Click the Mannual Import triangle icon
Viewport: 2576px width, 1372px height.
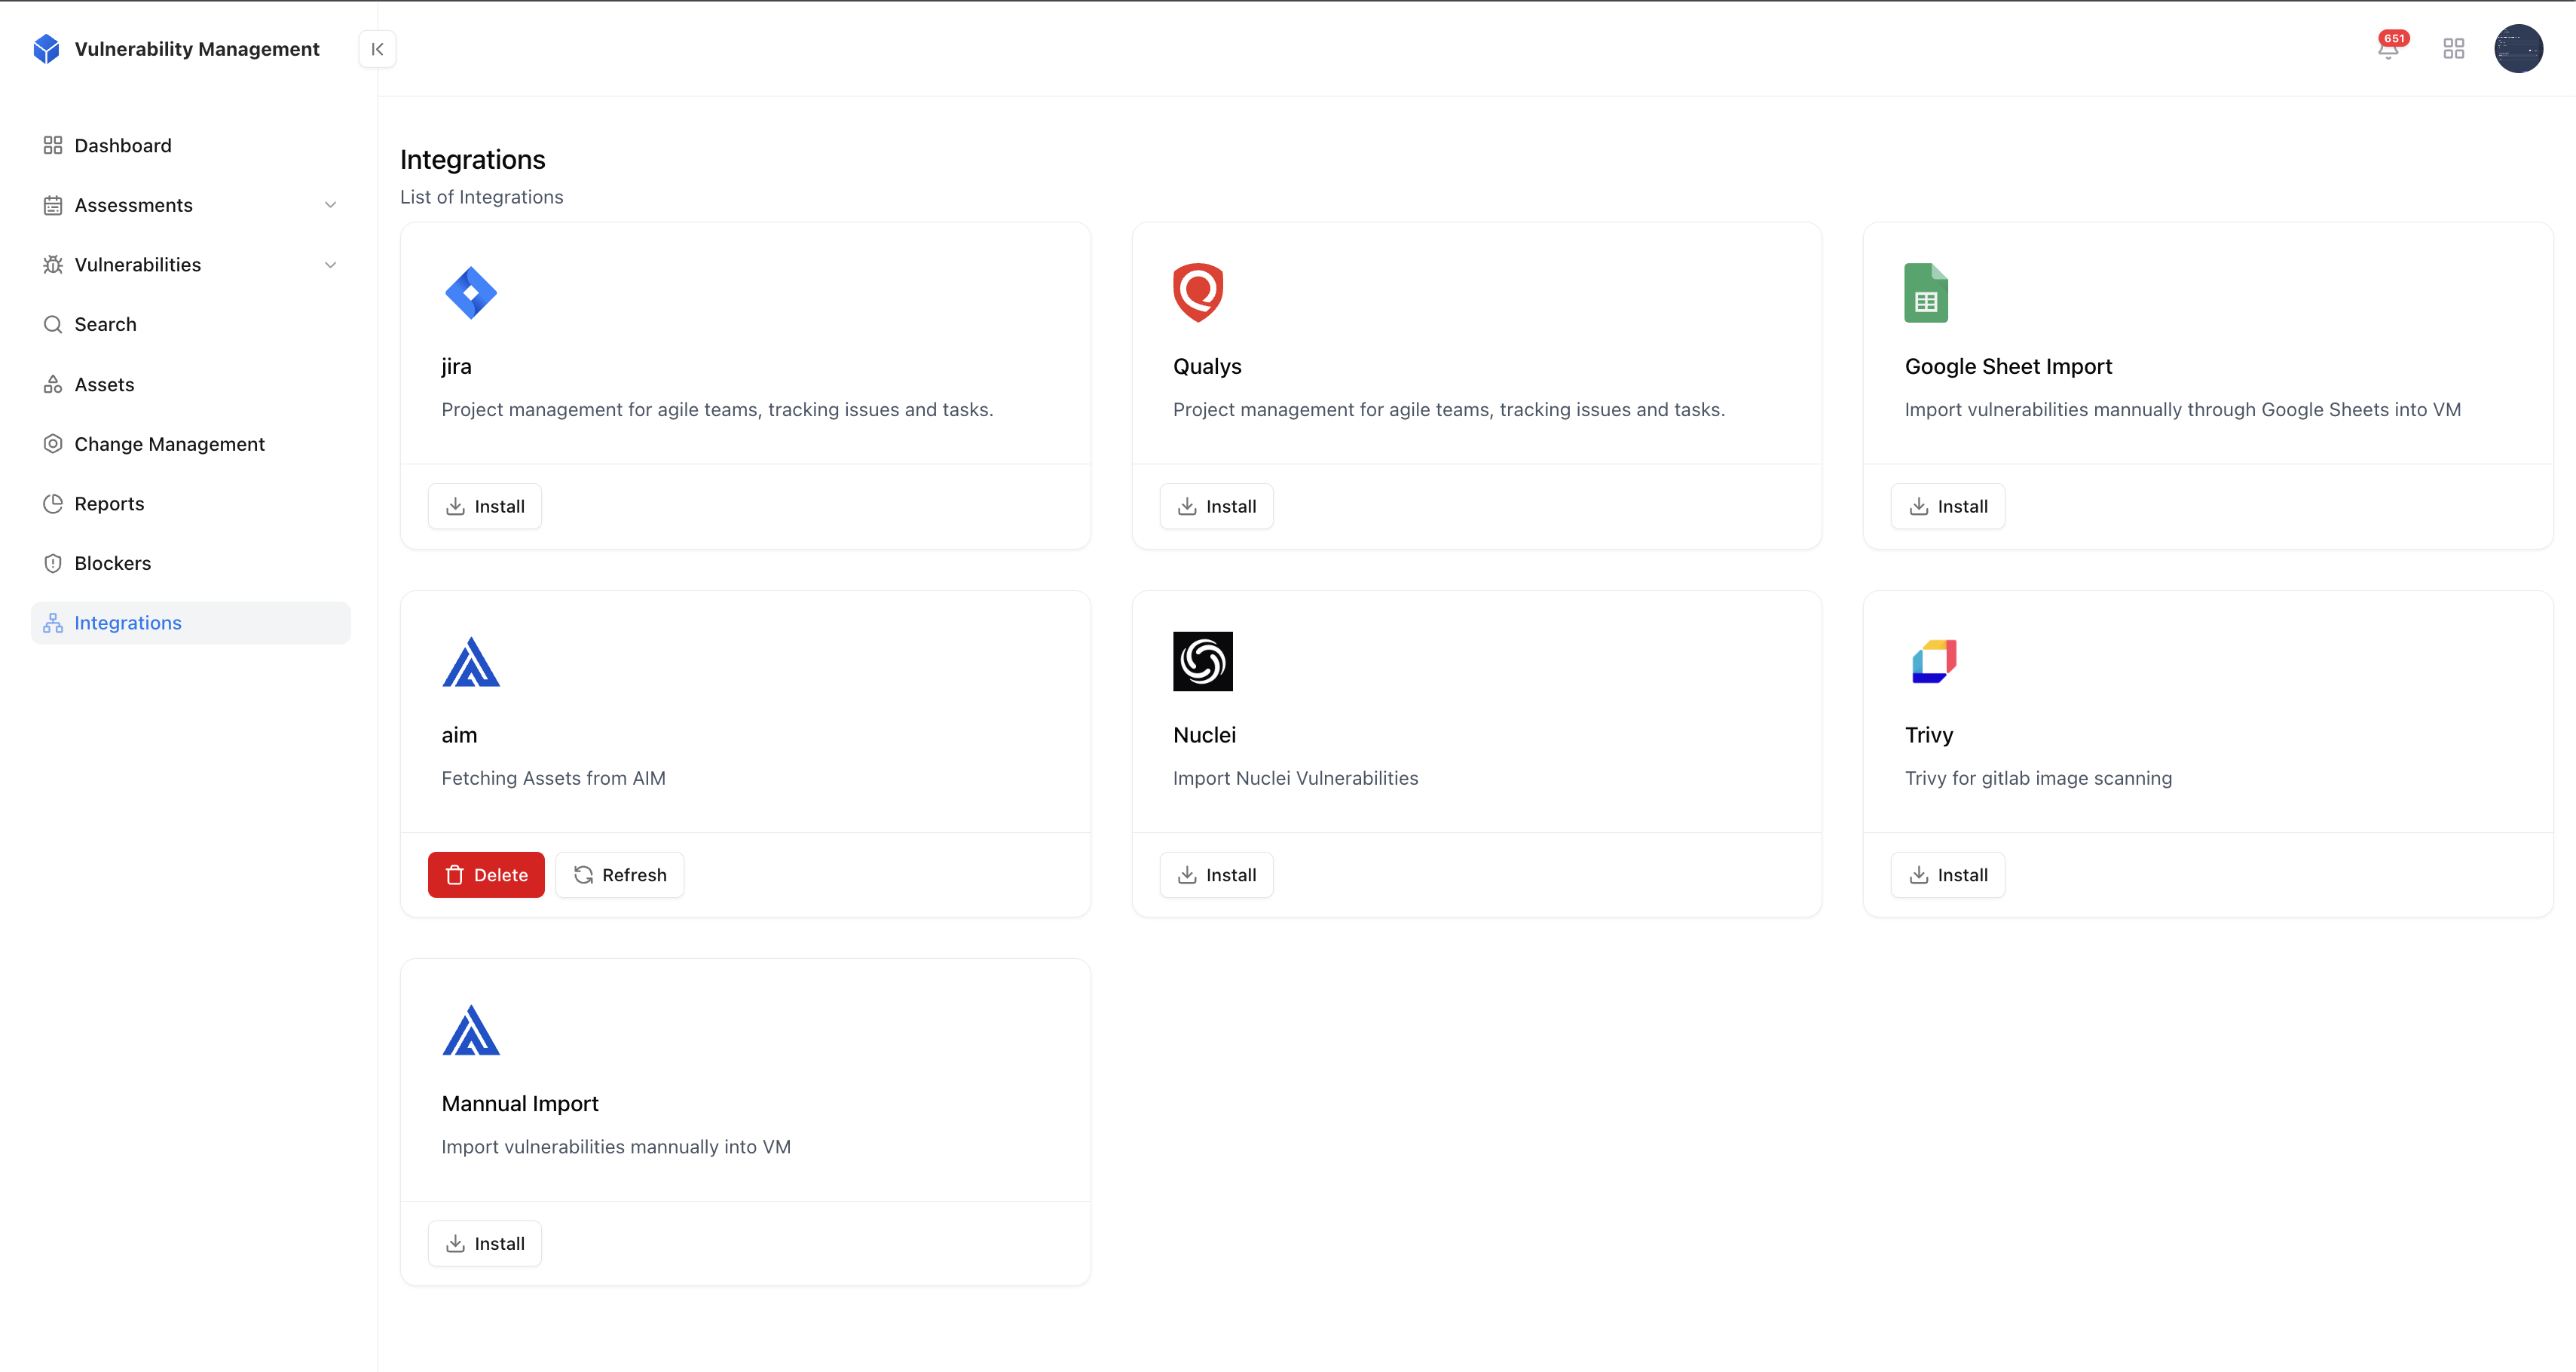tap(471, 1030)
